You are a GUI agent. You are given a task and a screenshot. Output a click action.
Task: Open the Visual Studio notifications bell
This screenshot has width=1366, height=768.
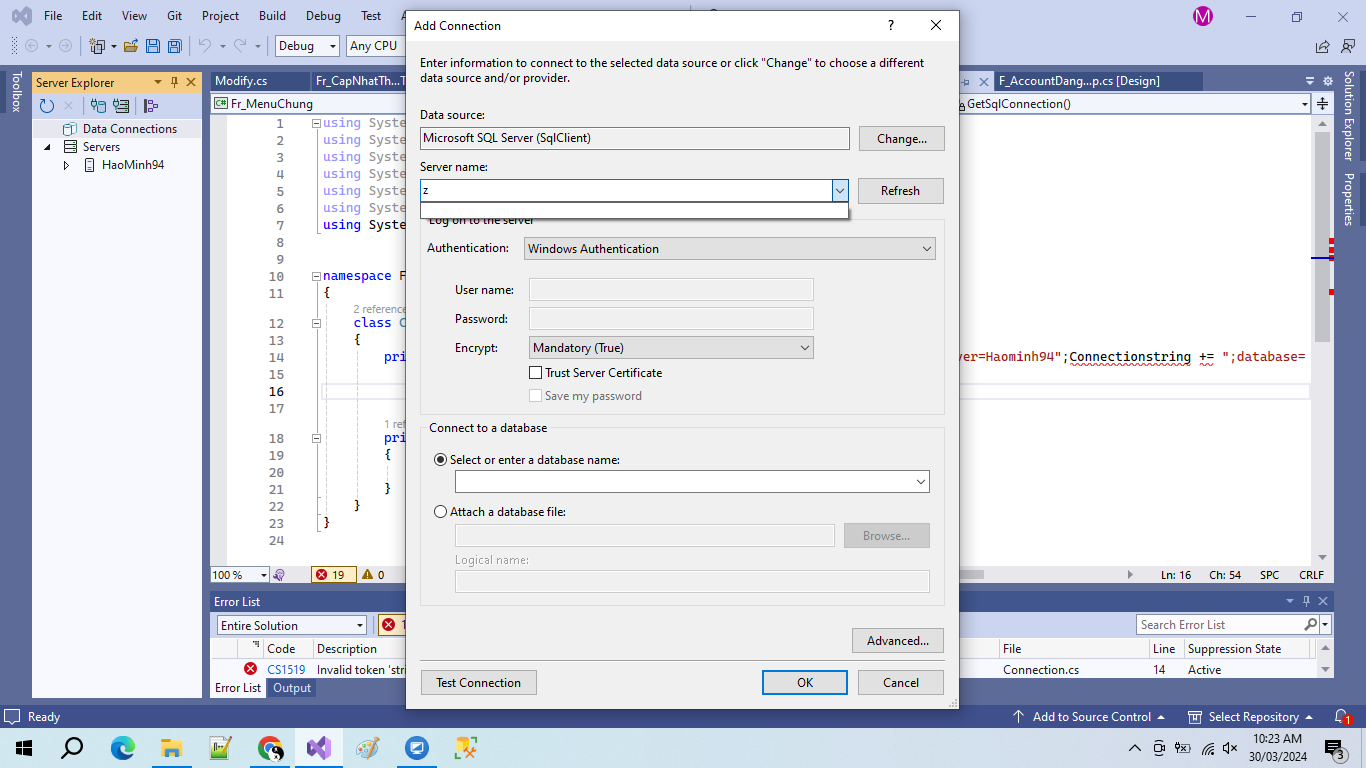click(x=1344, y=717)
